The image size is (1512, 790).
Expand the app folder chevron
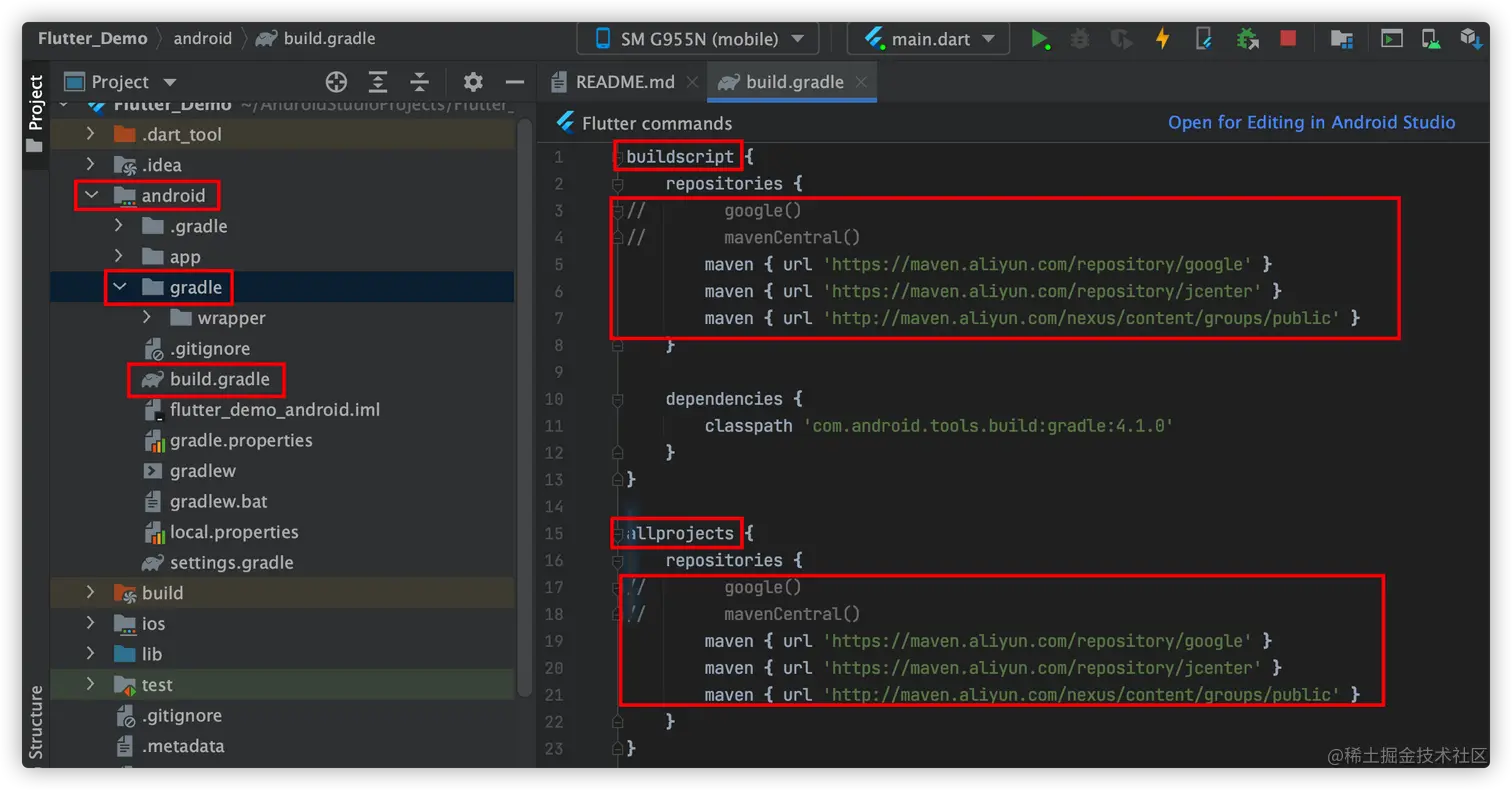click(x=119, y=257)
